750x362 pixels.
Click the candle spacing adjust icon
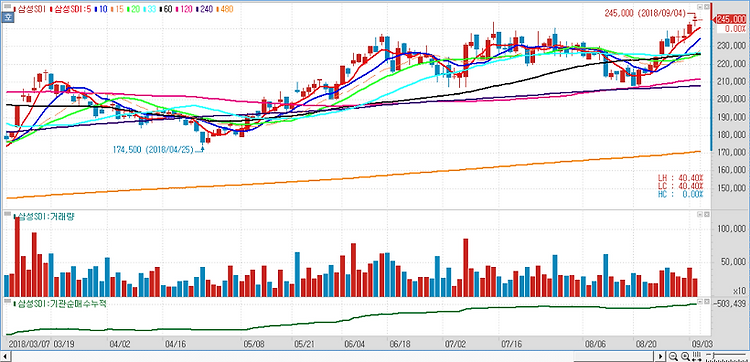click(696, 356)
